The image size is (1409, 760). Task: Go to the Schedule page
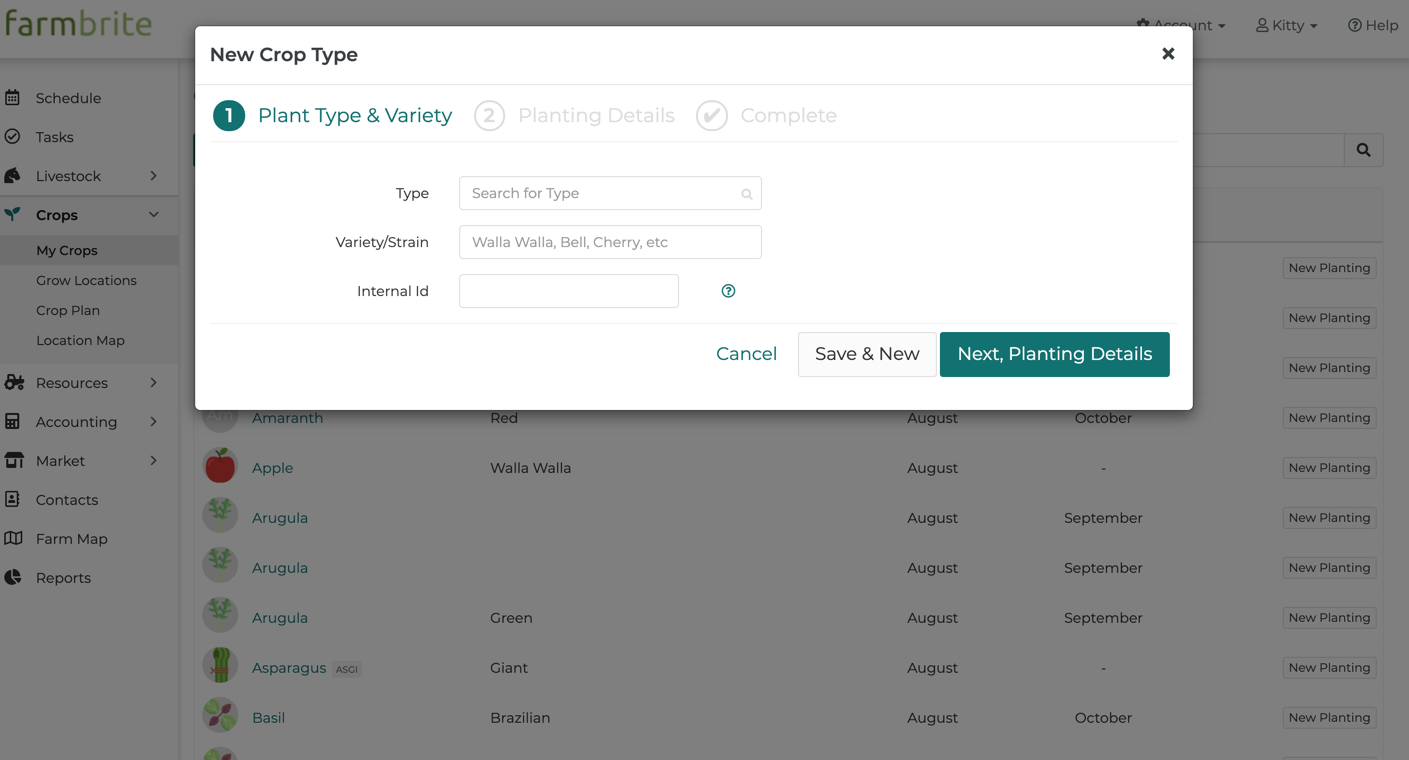pyautogui.click(x=68, y=98)
